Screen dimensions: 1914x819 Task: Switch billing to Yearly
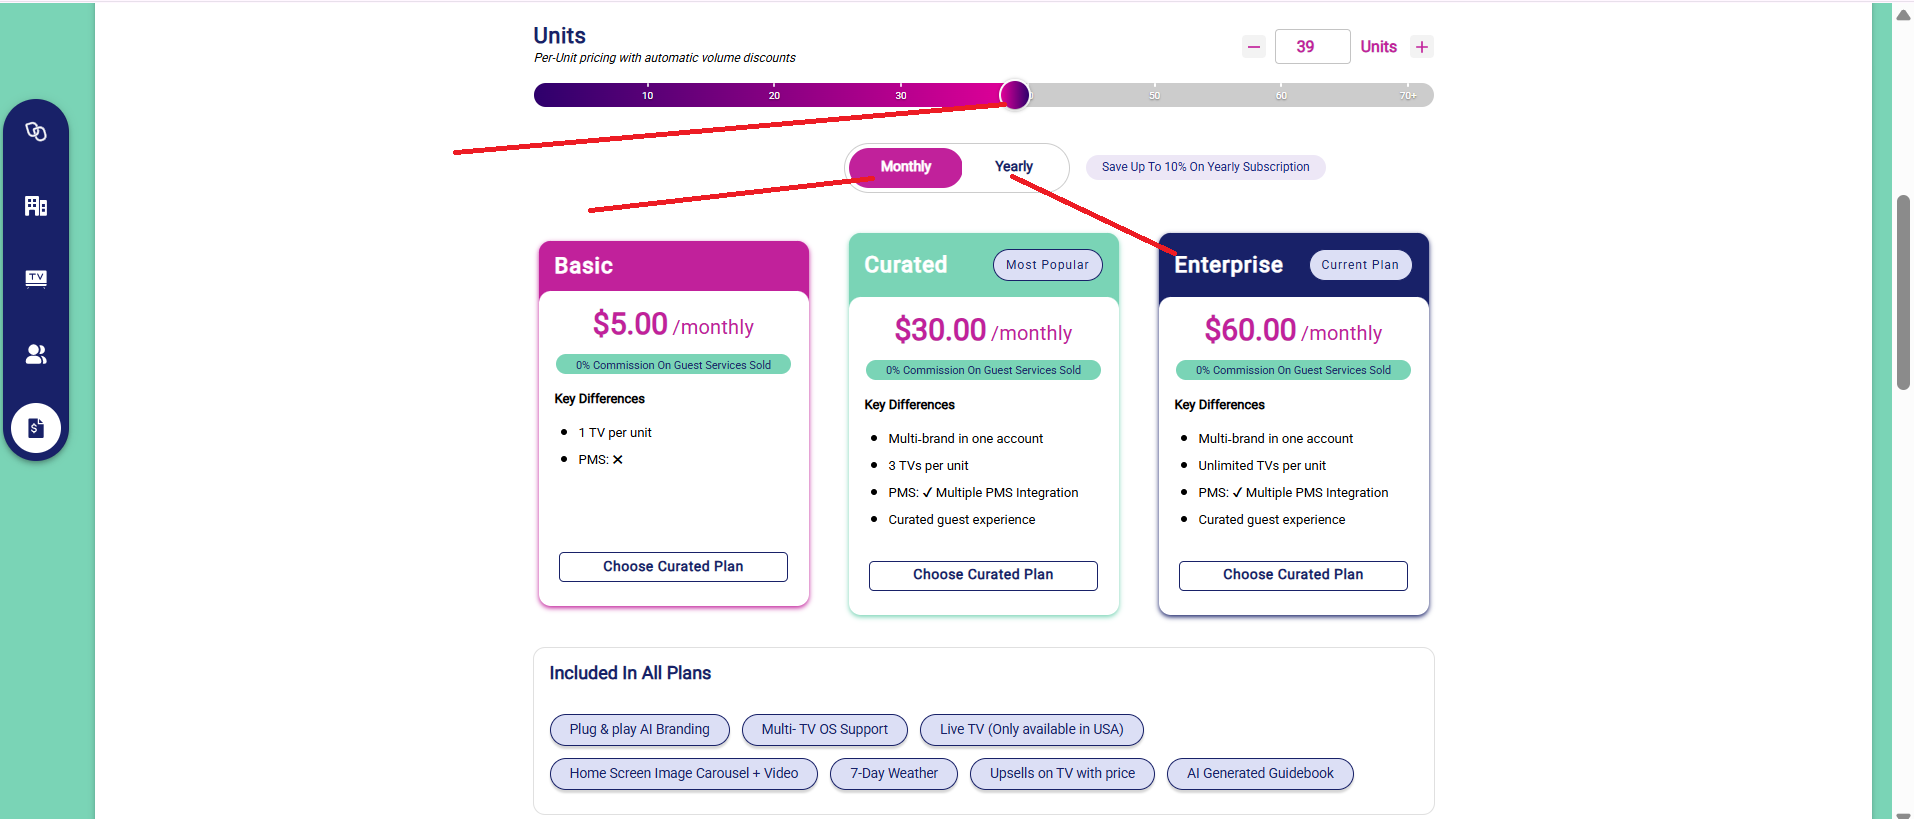(1014, 167)
